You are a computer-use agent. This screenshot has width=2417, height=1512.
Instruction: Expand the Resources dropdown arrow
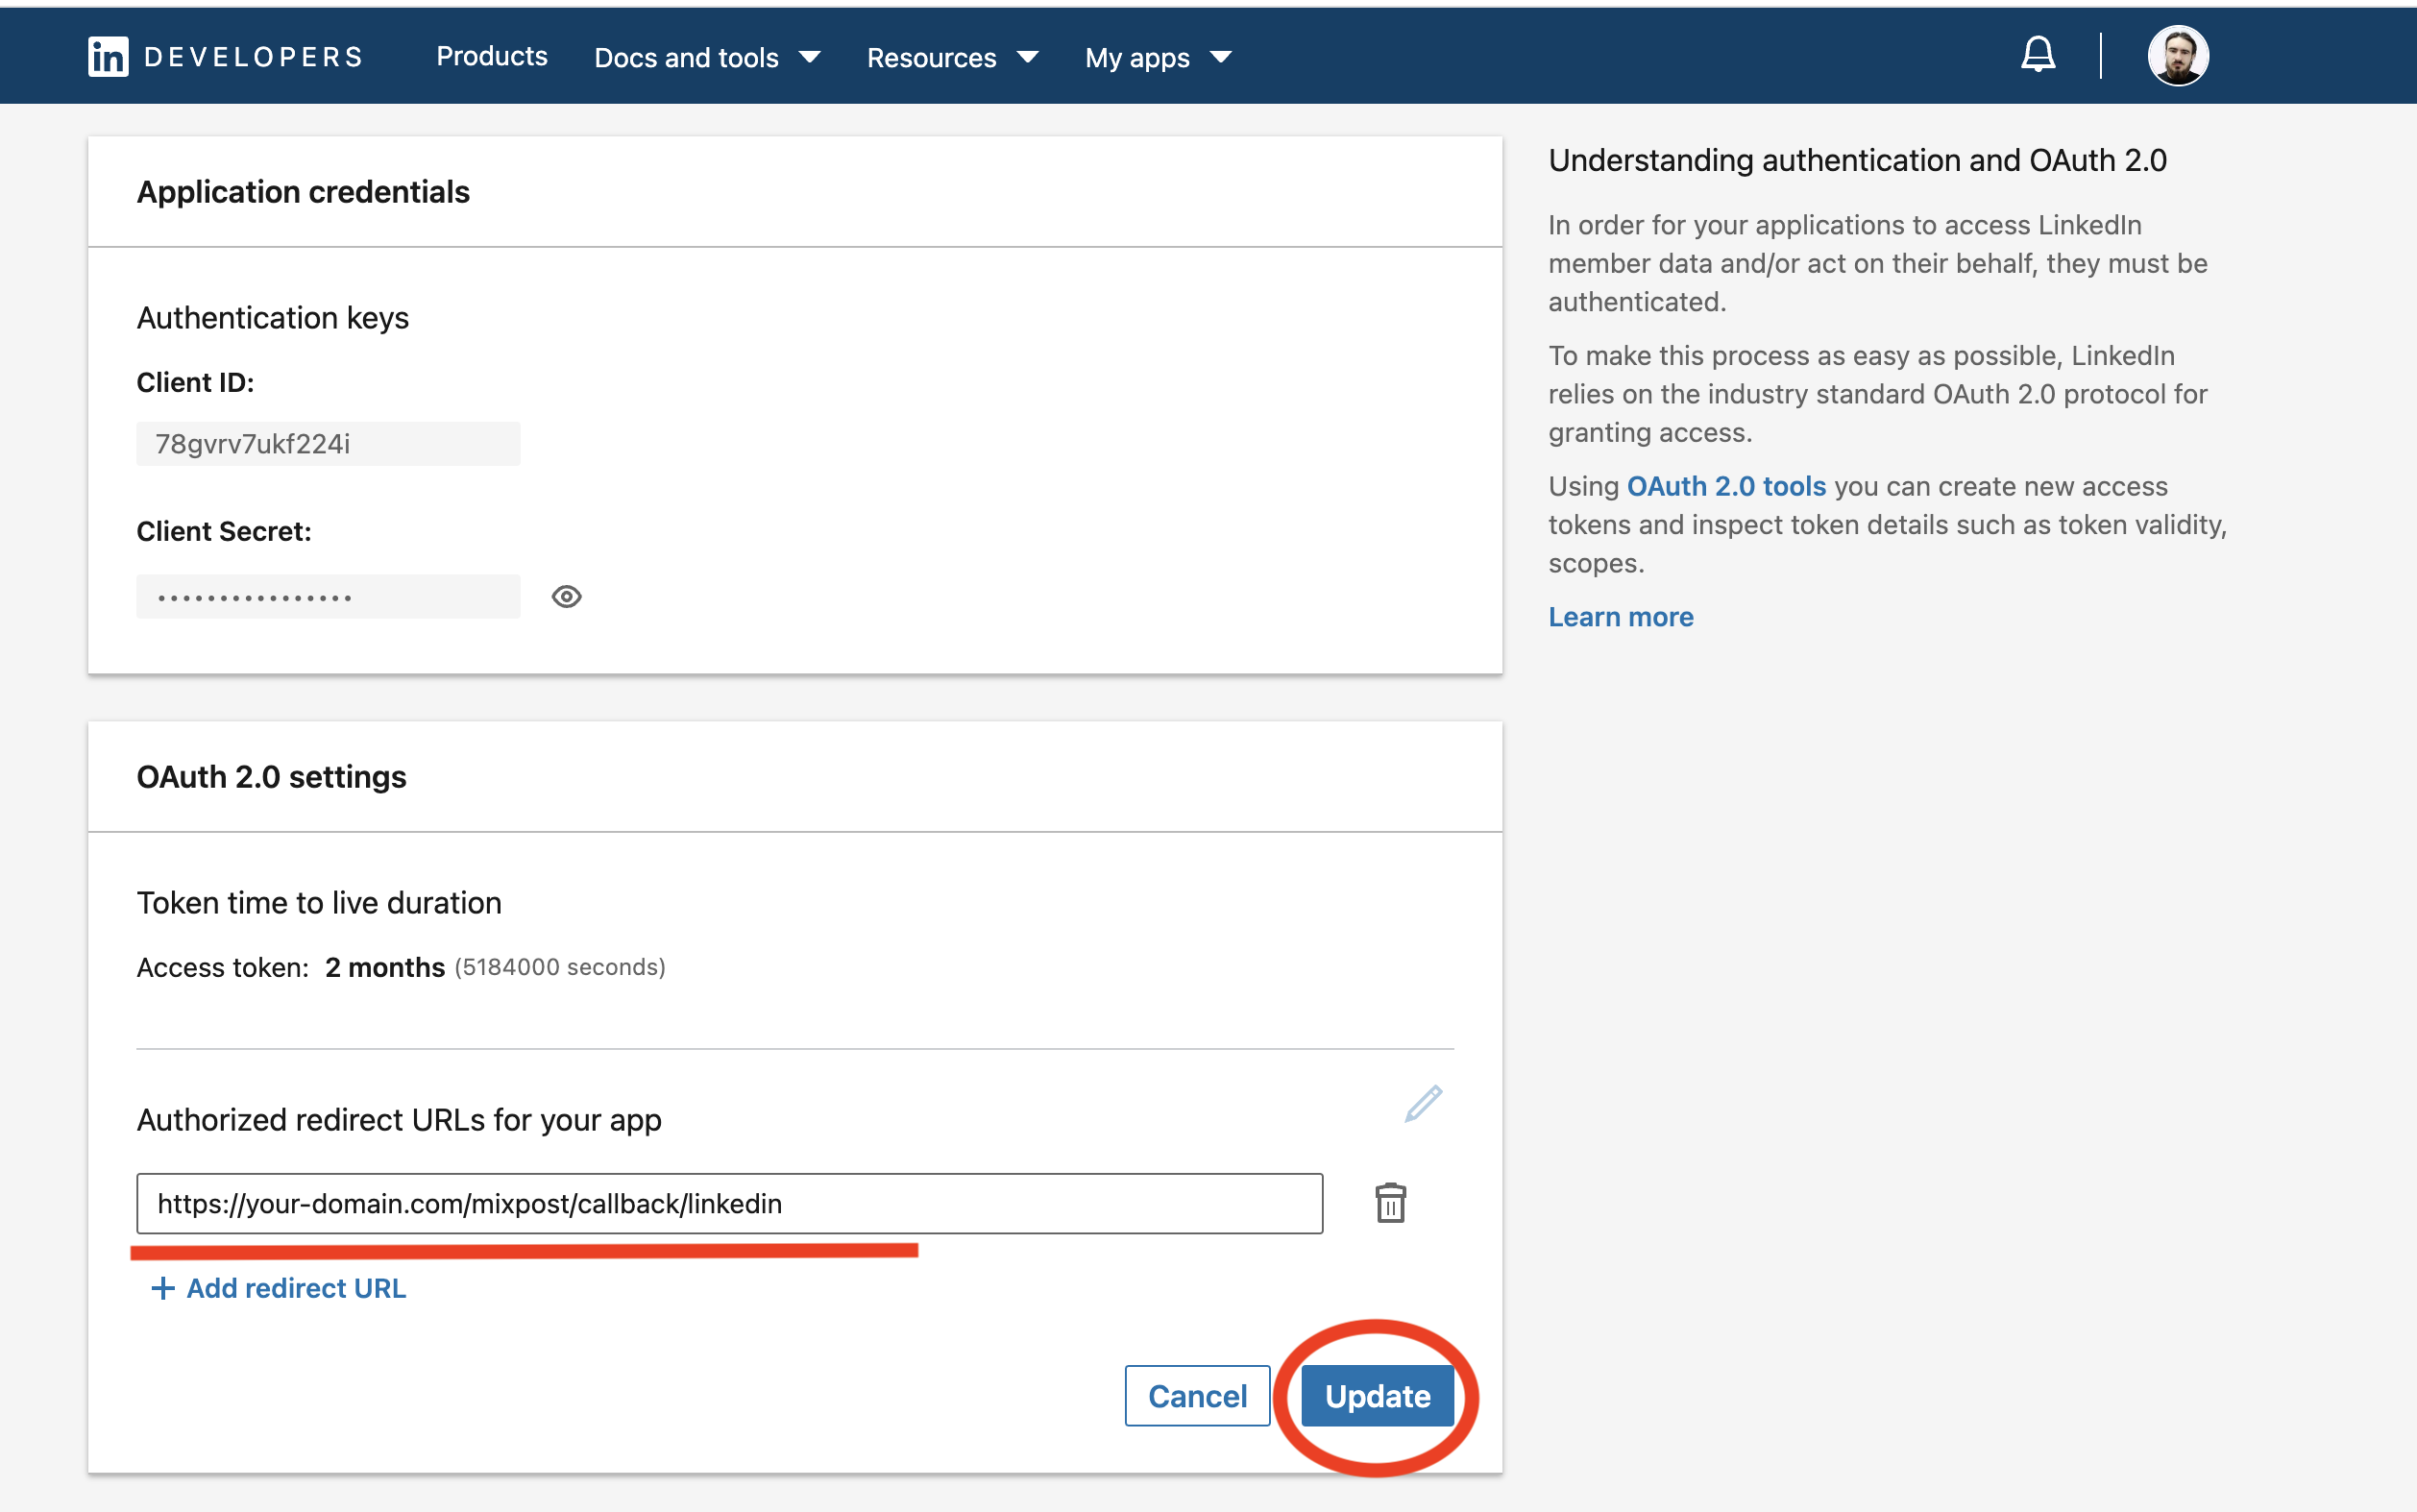click(x=1027, y=57)
